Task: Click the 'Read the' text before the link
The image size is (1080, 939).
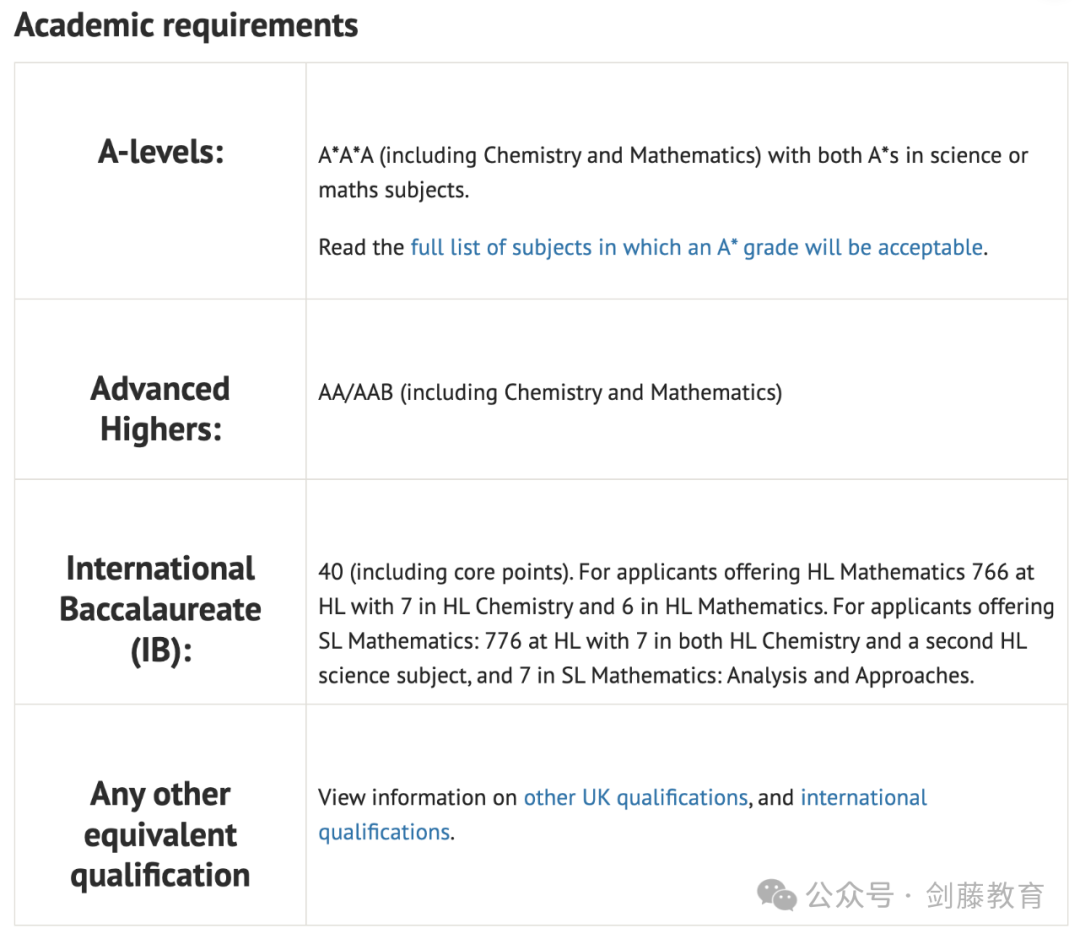Action: (x=361, y=247)
